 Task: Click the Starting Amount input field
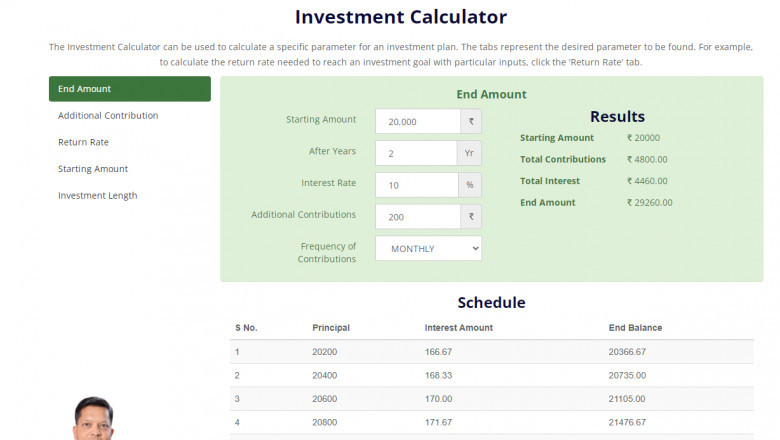417,121
